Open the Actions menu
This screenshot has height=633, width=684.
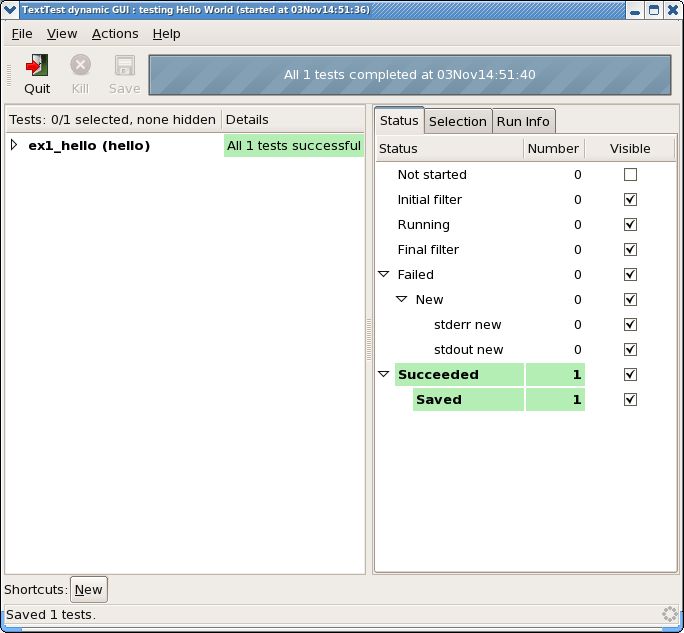tap(115, 34)
